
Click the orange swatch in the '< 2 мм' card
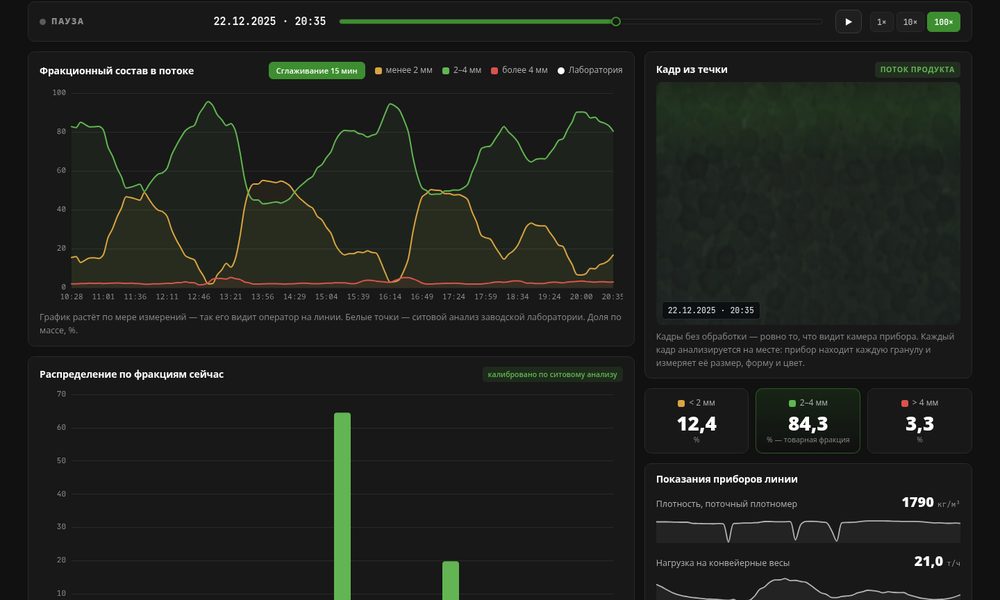tap(681, 404)
